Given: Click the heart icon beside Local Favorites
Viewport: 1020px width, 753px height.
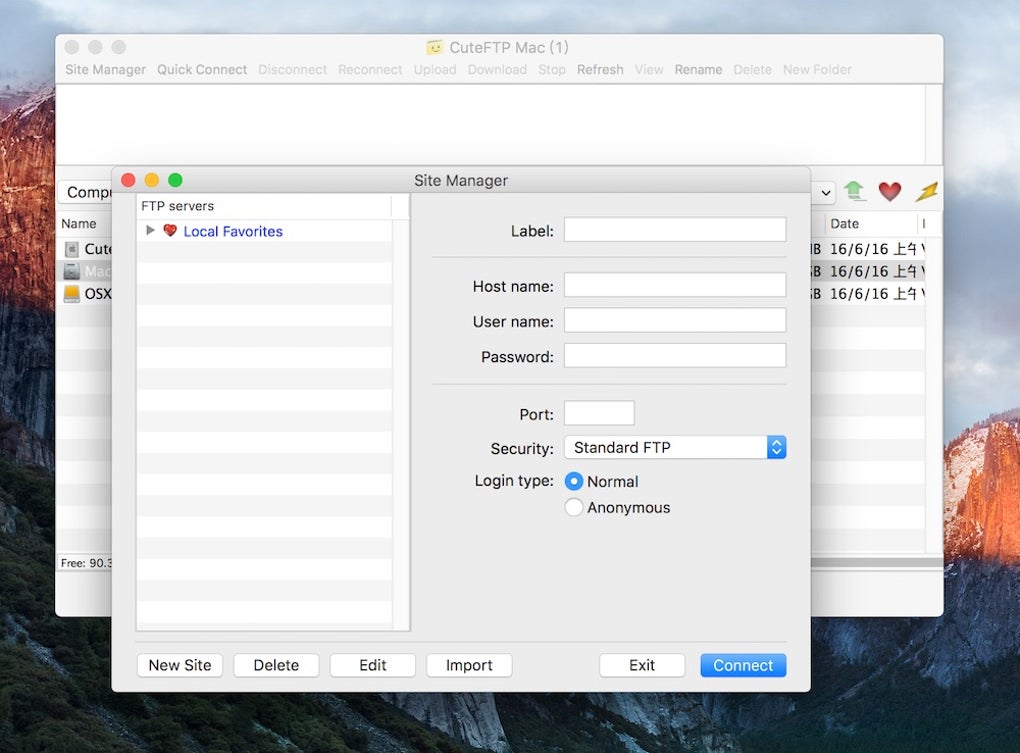Looking at the screenshot, I should (170, 231).
